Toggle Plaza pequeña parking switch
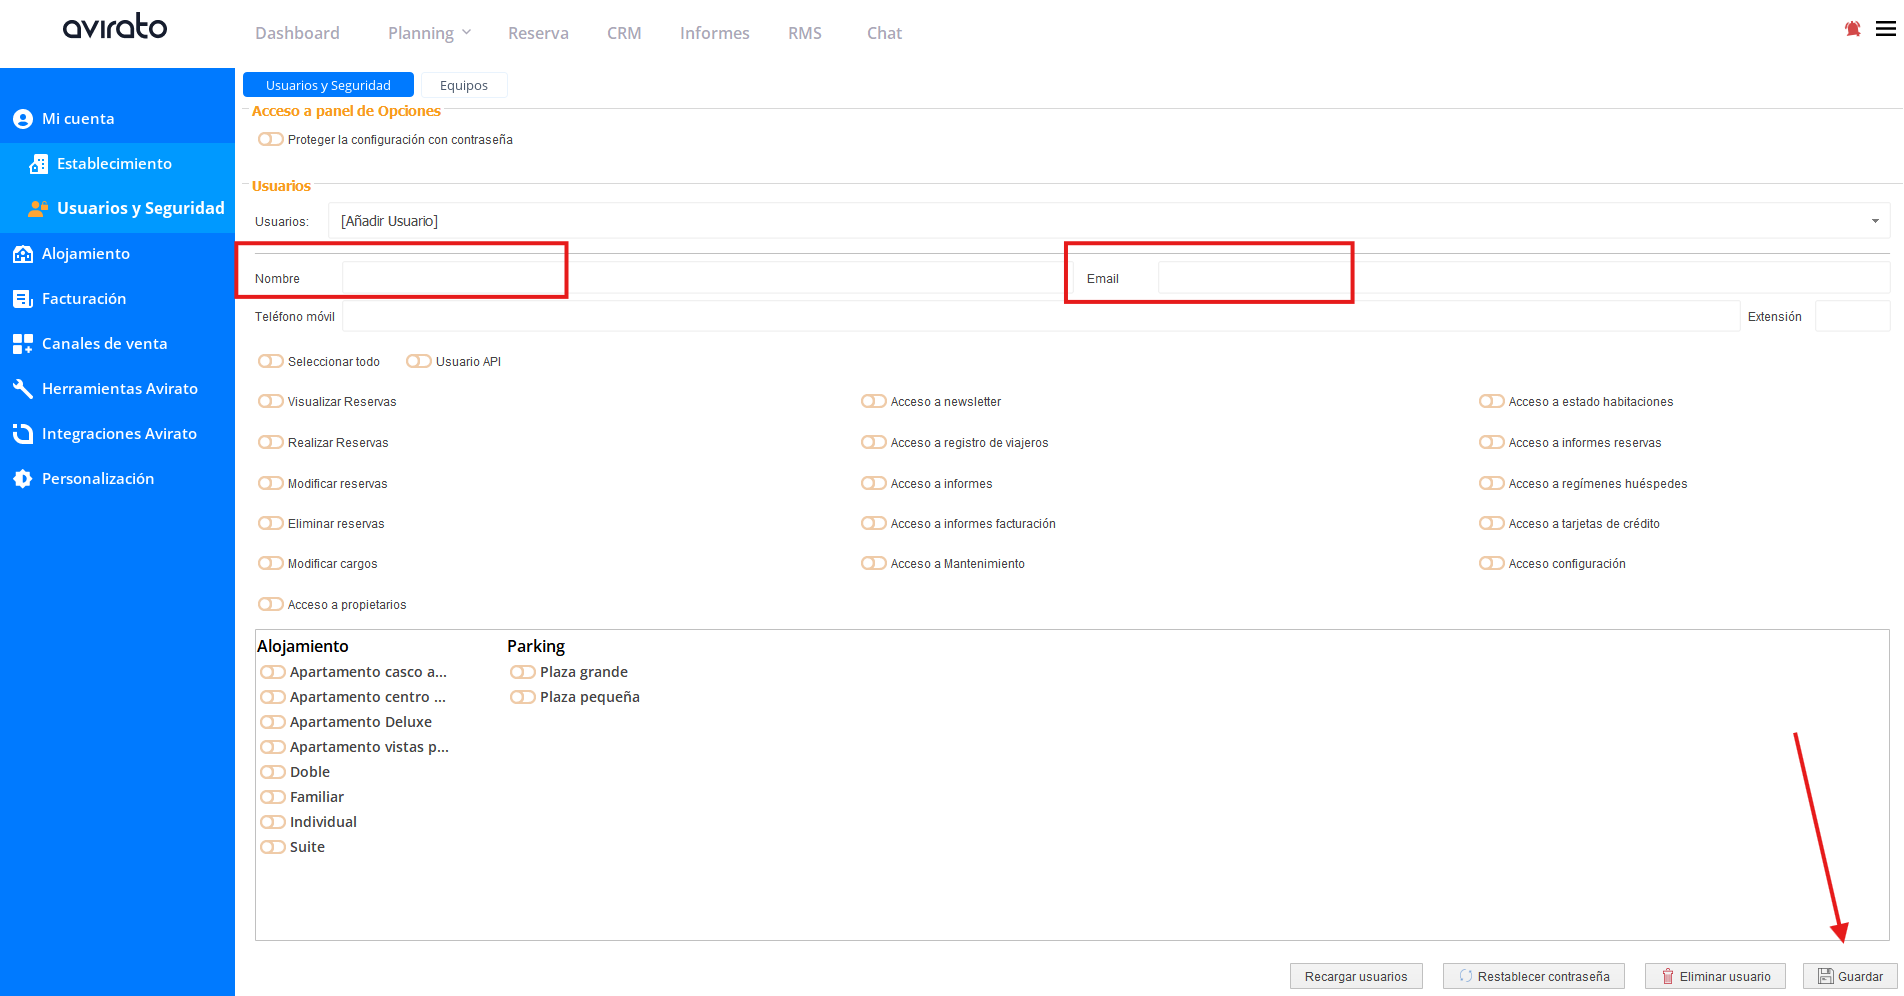The width and height of the screenshot is (1904, 996). click(522, 697)
